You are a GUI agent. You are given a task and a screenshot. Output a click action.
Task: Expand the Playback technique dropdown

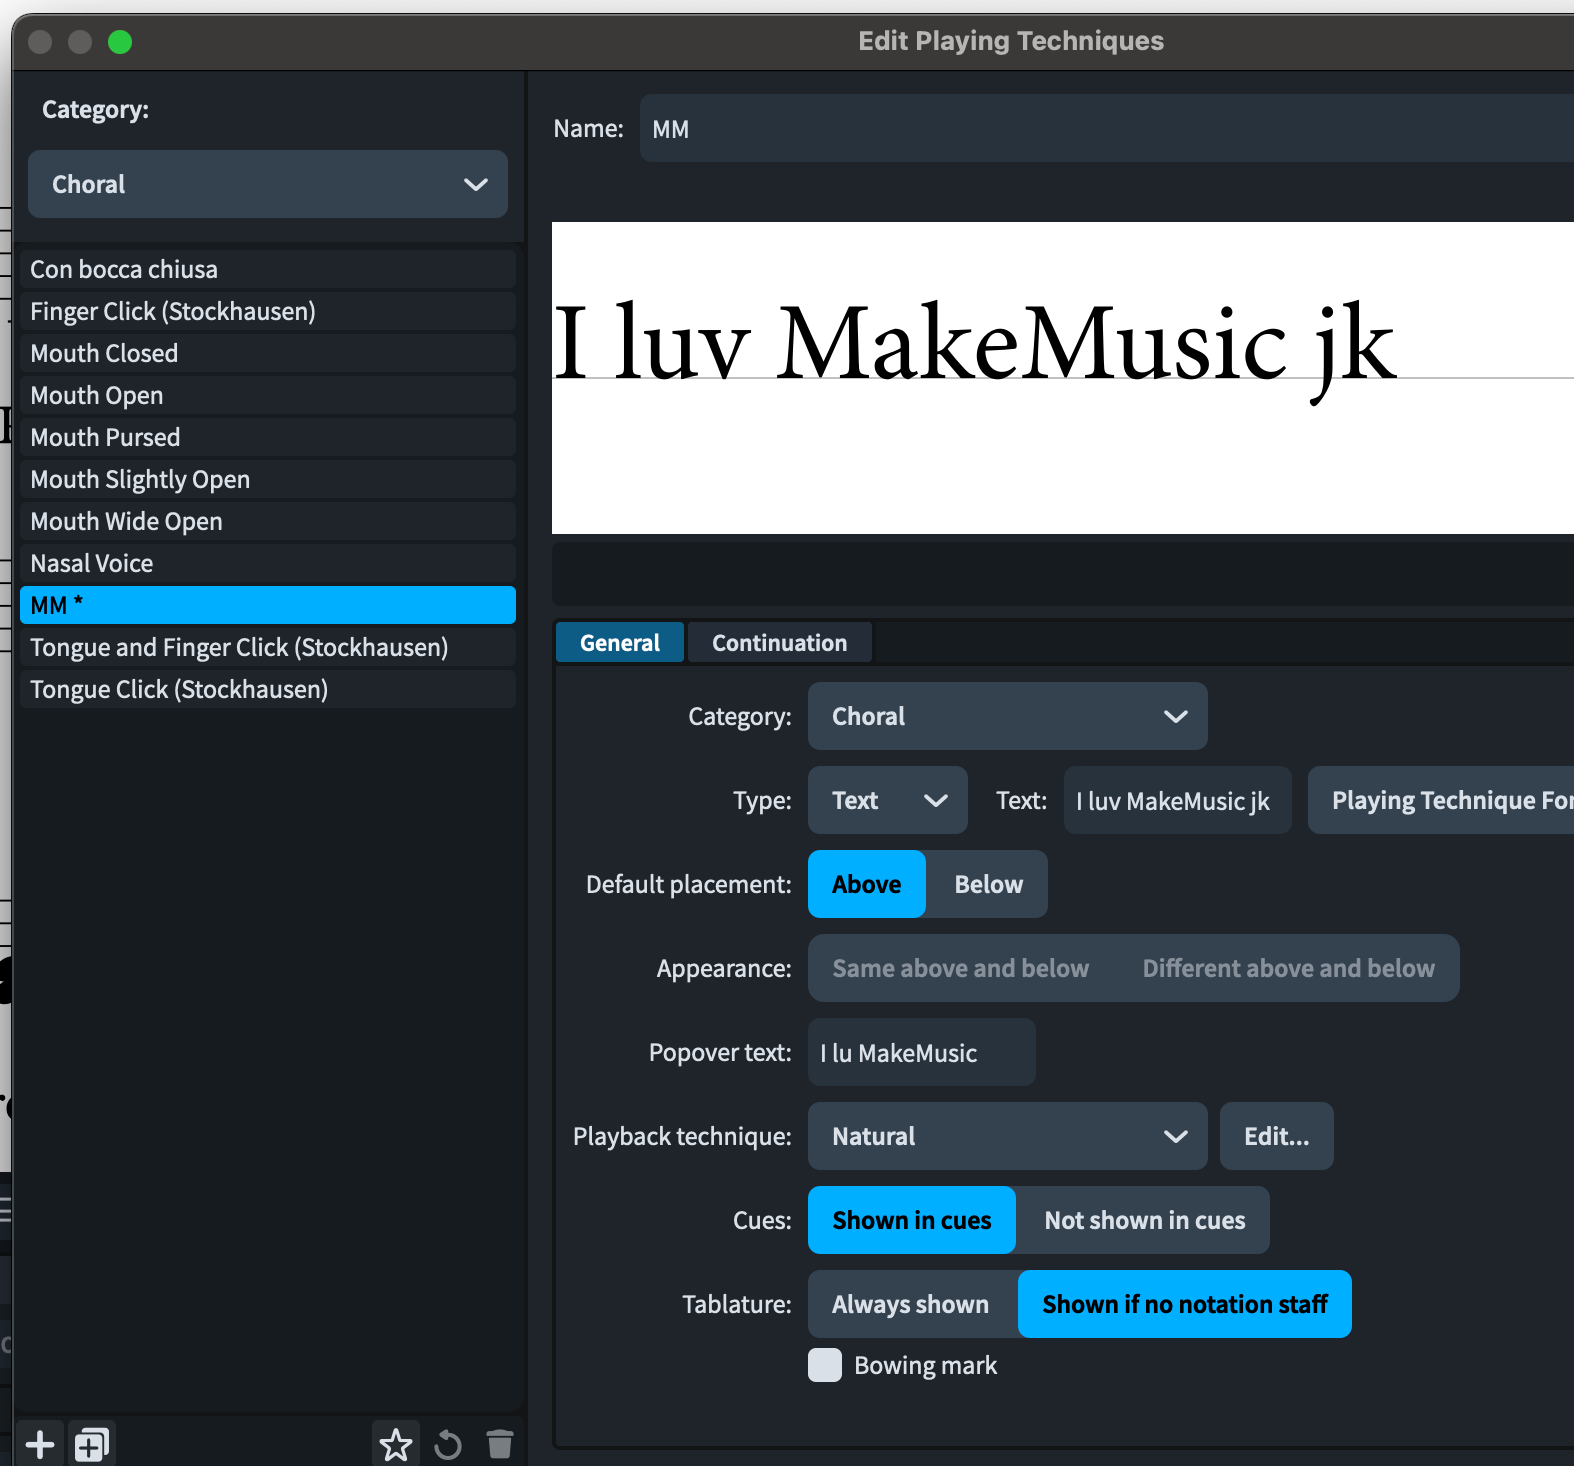[x=1008, y=1136]
